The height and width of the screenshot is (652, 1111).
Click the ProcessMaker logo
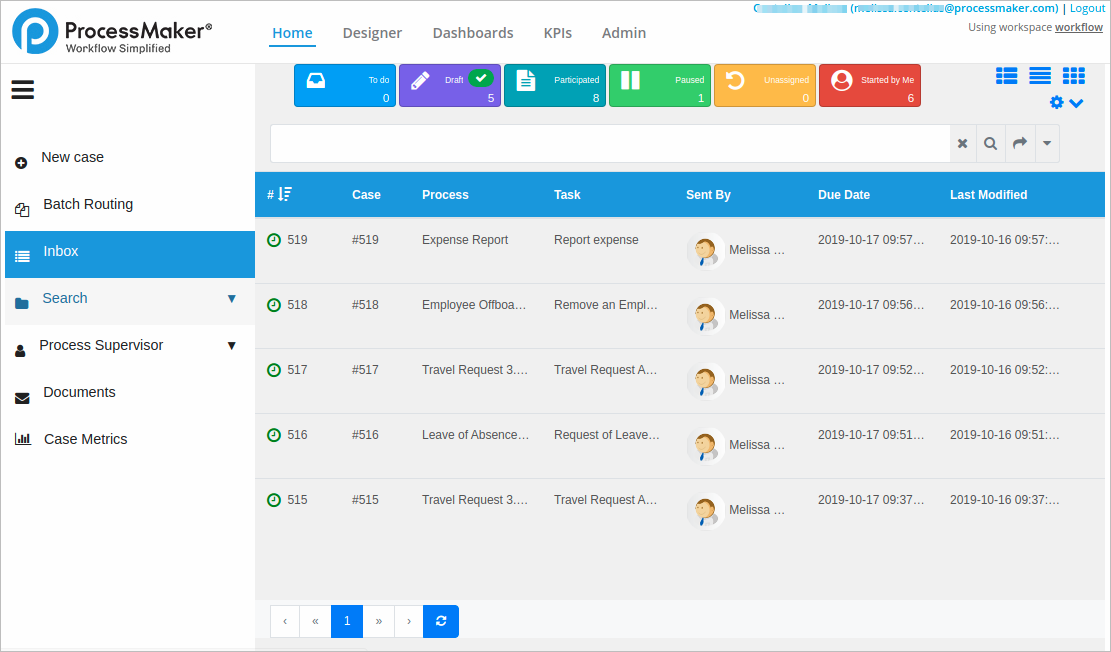coord(33,31)
